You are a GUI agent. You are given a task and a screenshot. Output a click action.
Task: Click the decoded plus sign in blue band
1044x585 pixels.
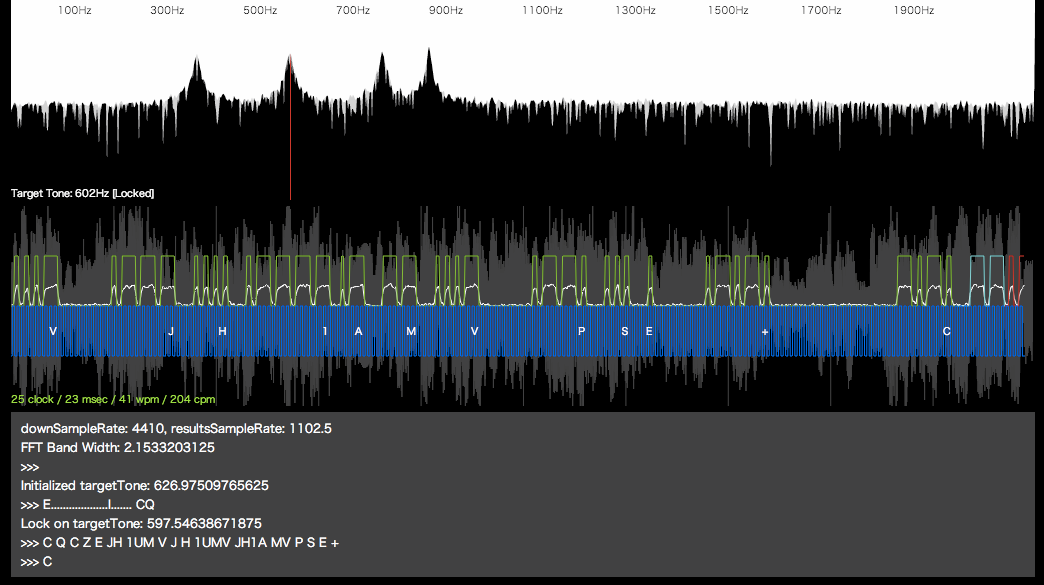(x=765, y=331)
